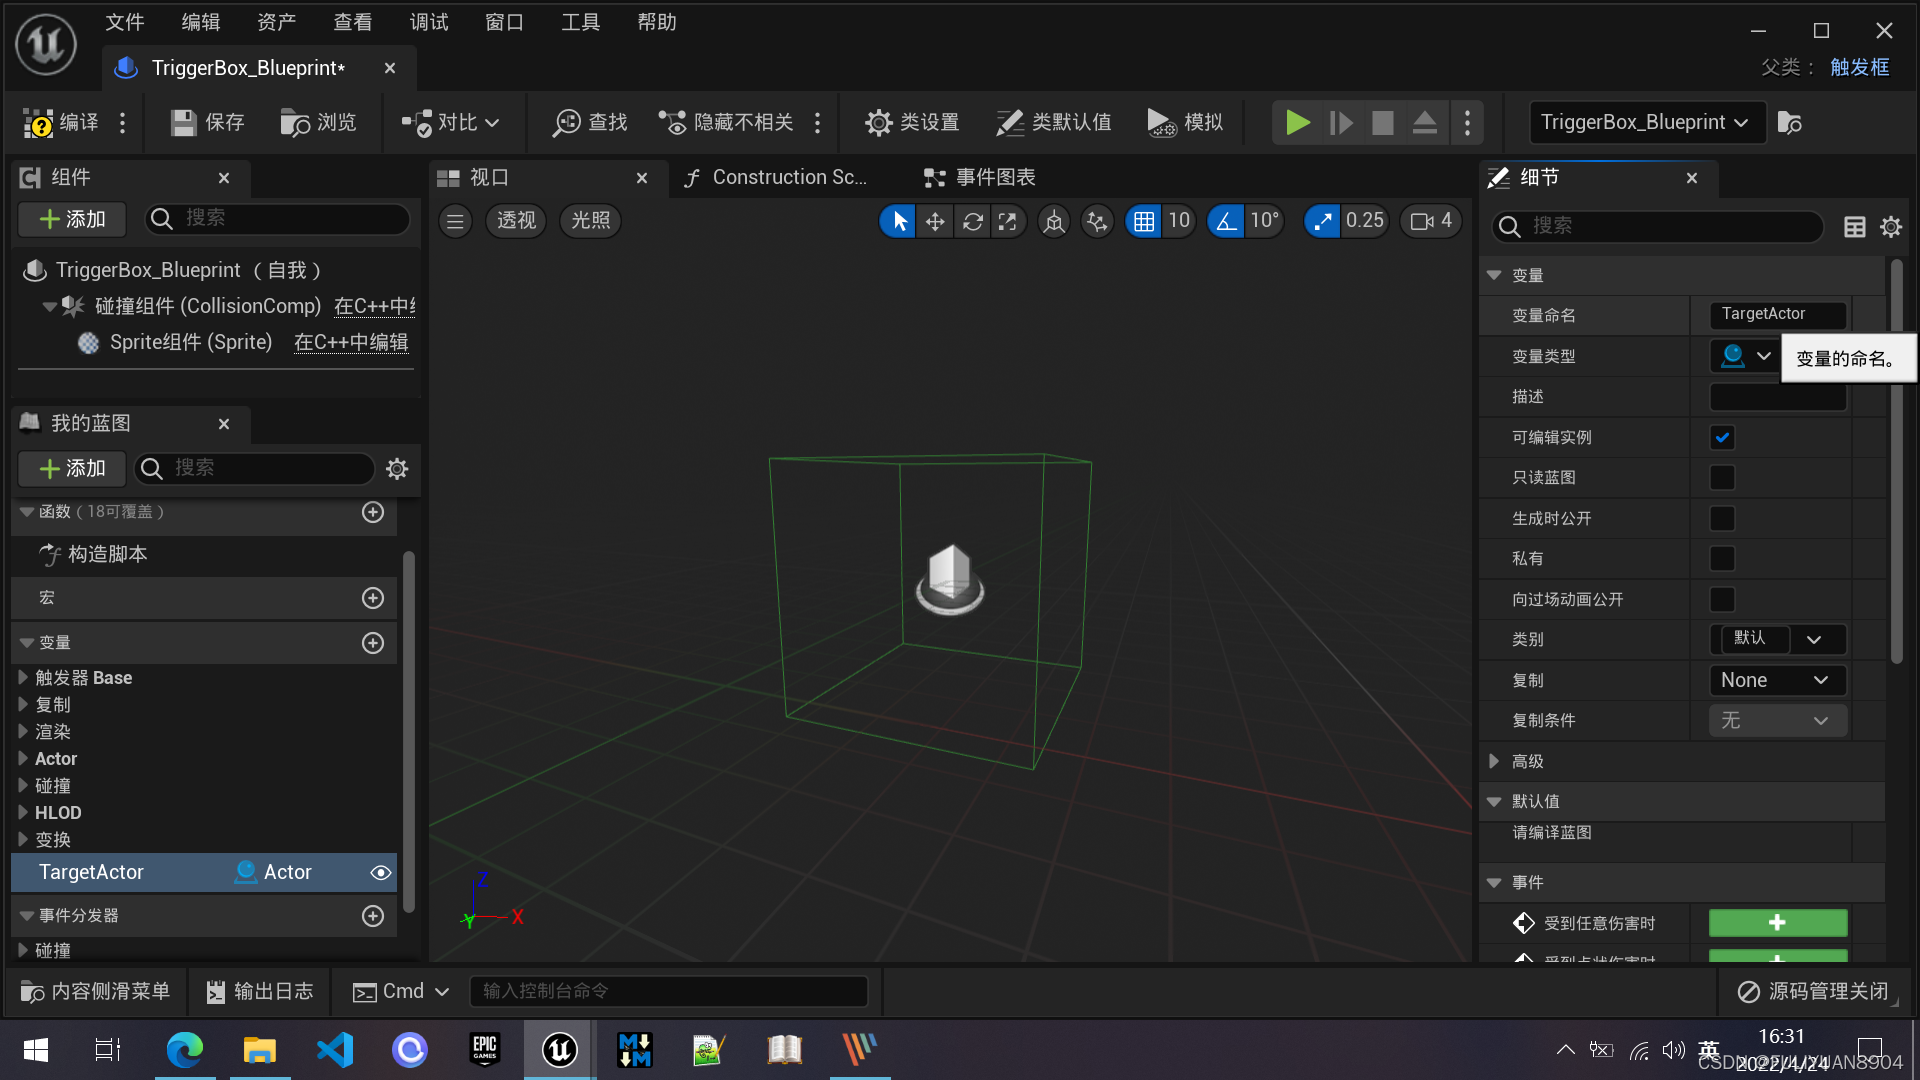1920x1080 pixels.
Task: Add OnTakeAnyDamage event with green plus
Action: pyautogui.click(x=1777, y=923)
